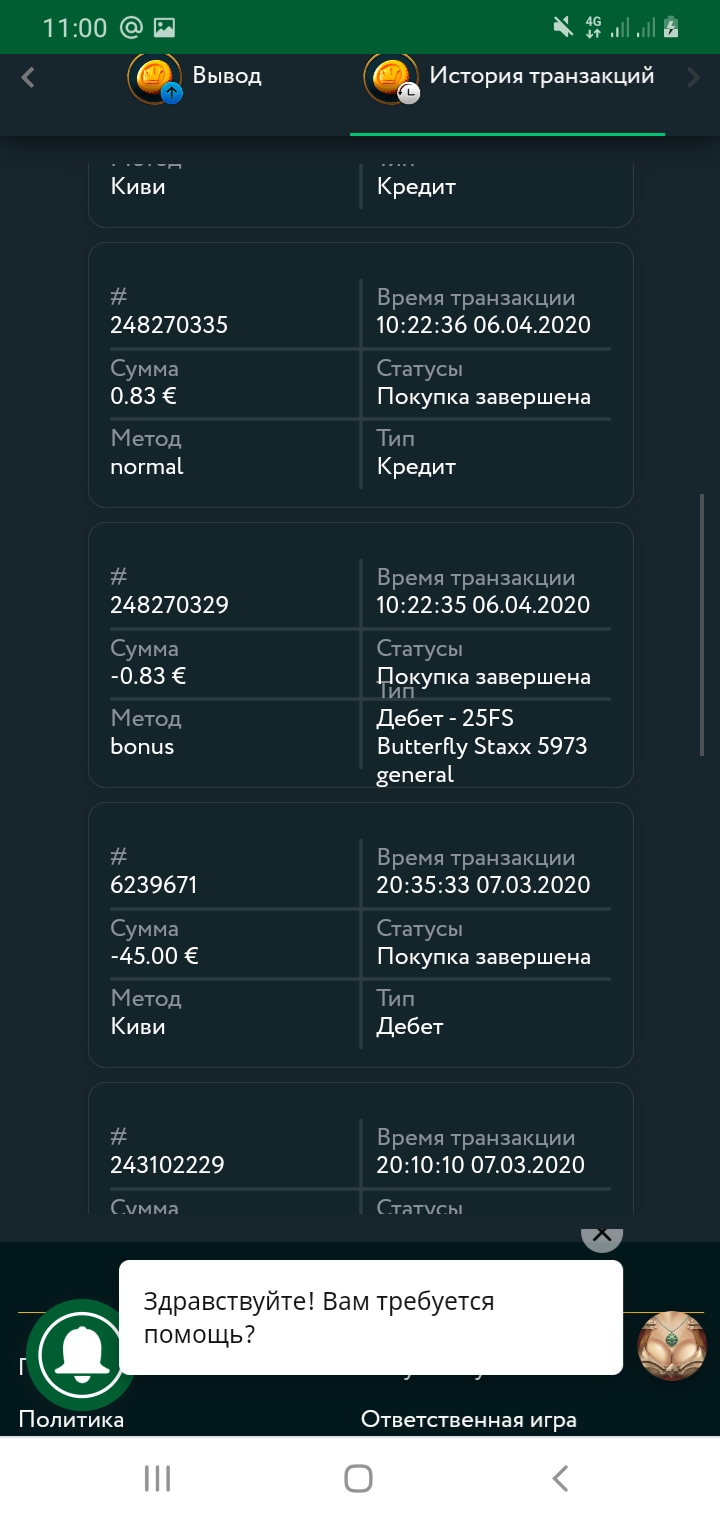This screenshot has height=1520, width=720.
Task: Tap the withdrawal coin icon
Action: pyautogui.click(x=155, y=78)
